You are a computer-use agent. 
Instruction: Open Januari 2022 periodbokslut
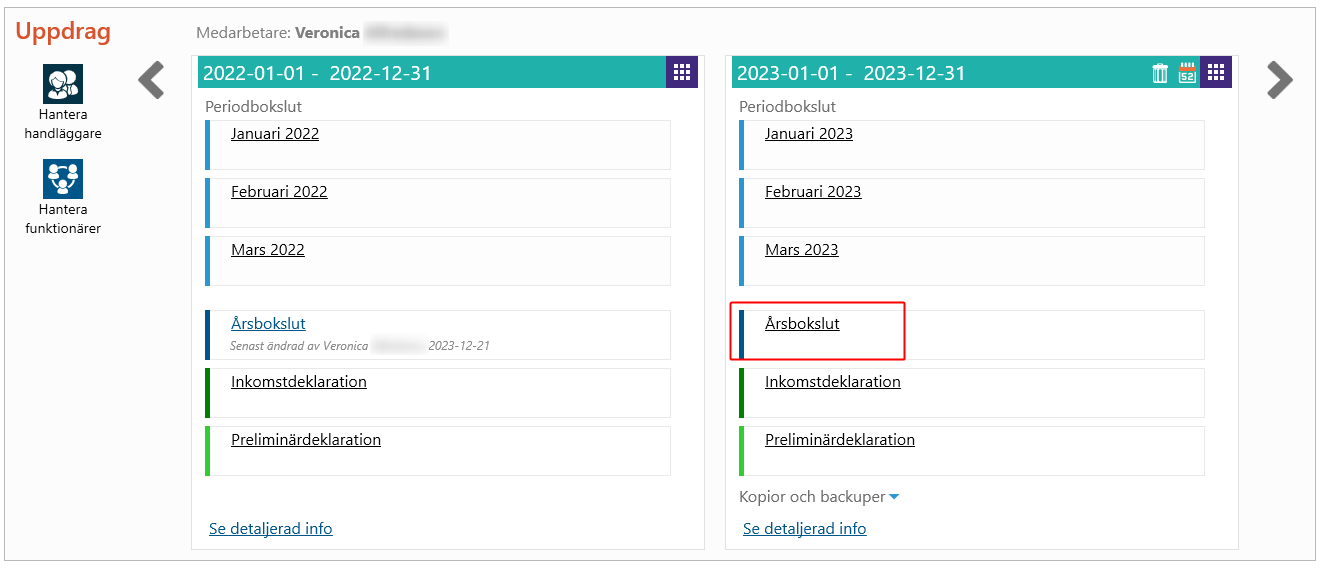[275, 134]
